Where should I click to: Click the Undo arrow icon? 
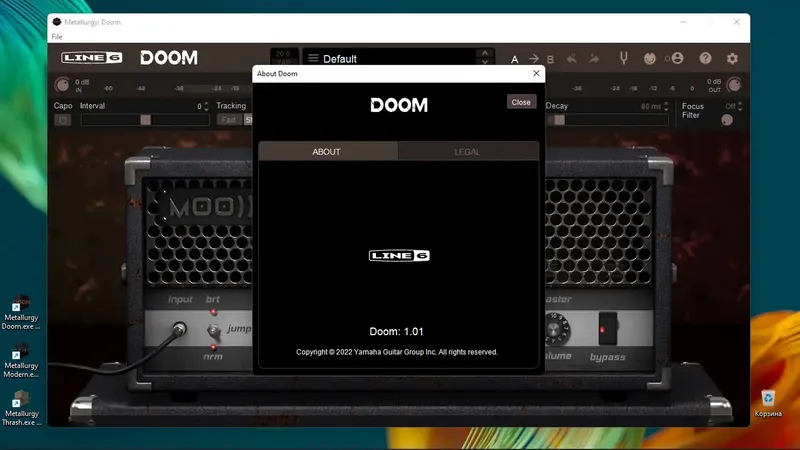click(572, 59)
